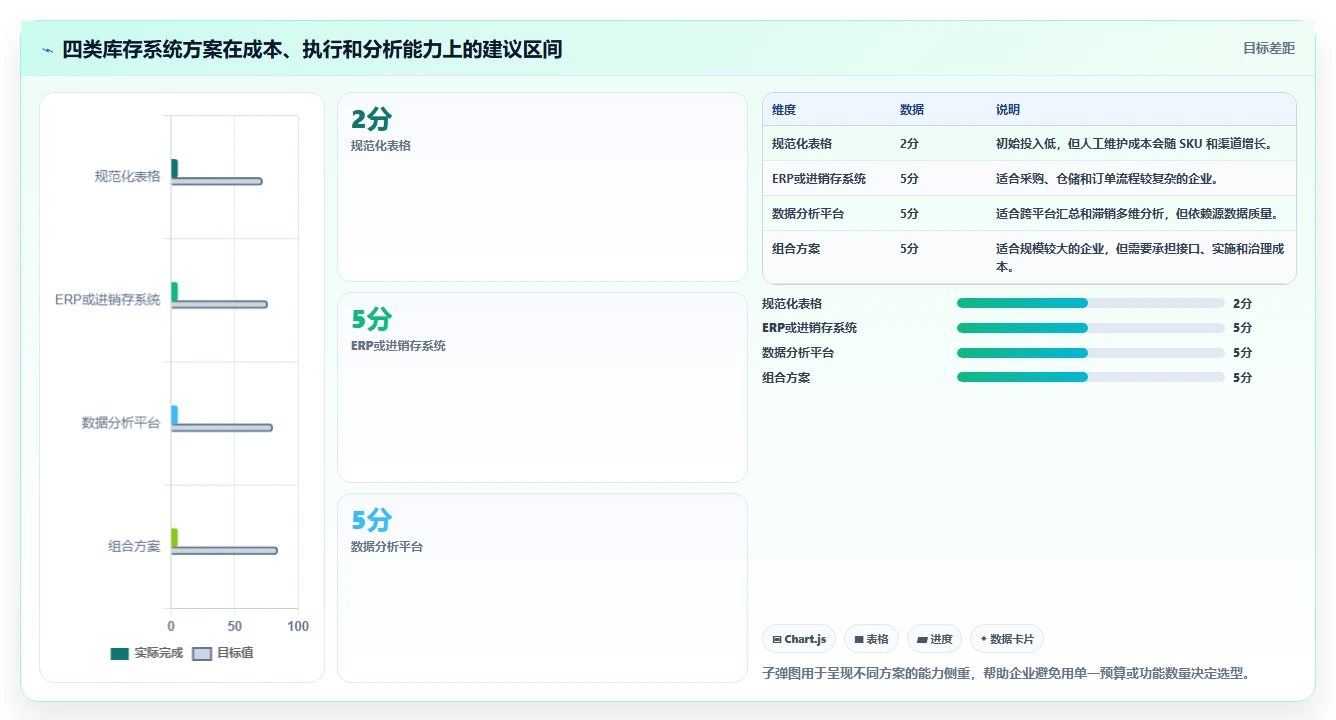Click the 目标差距 label in header
The width and height of the screenshot is (1336, 720).
pos(1268,48)
